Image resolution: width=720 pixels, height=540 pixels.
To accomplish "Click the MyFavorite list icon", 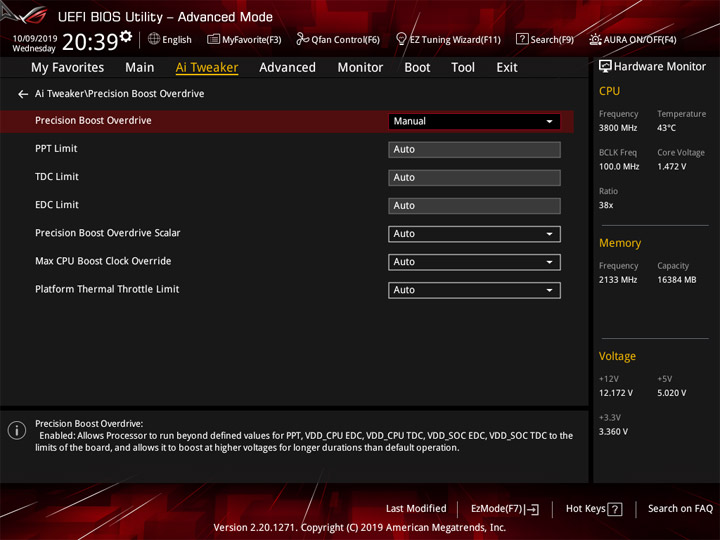I will click(x=213, y=39).
